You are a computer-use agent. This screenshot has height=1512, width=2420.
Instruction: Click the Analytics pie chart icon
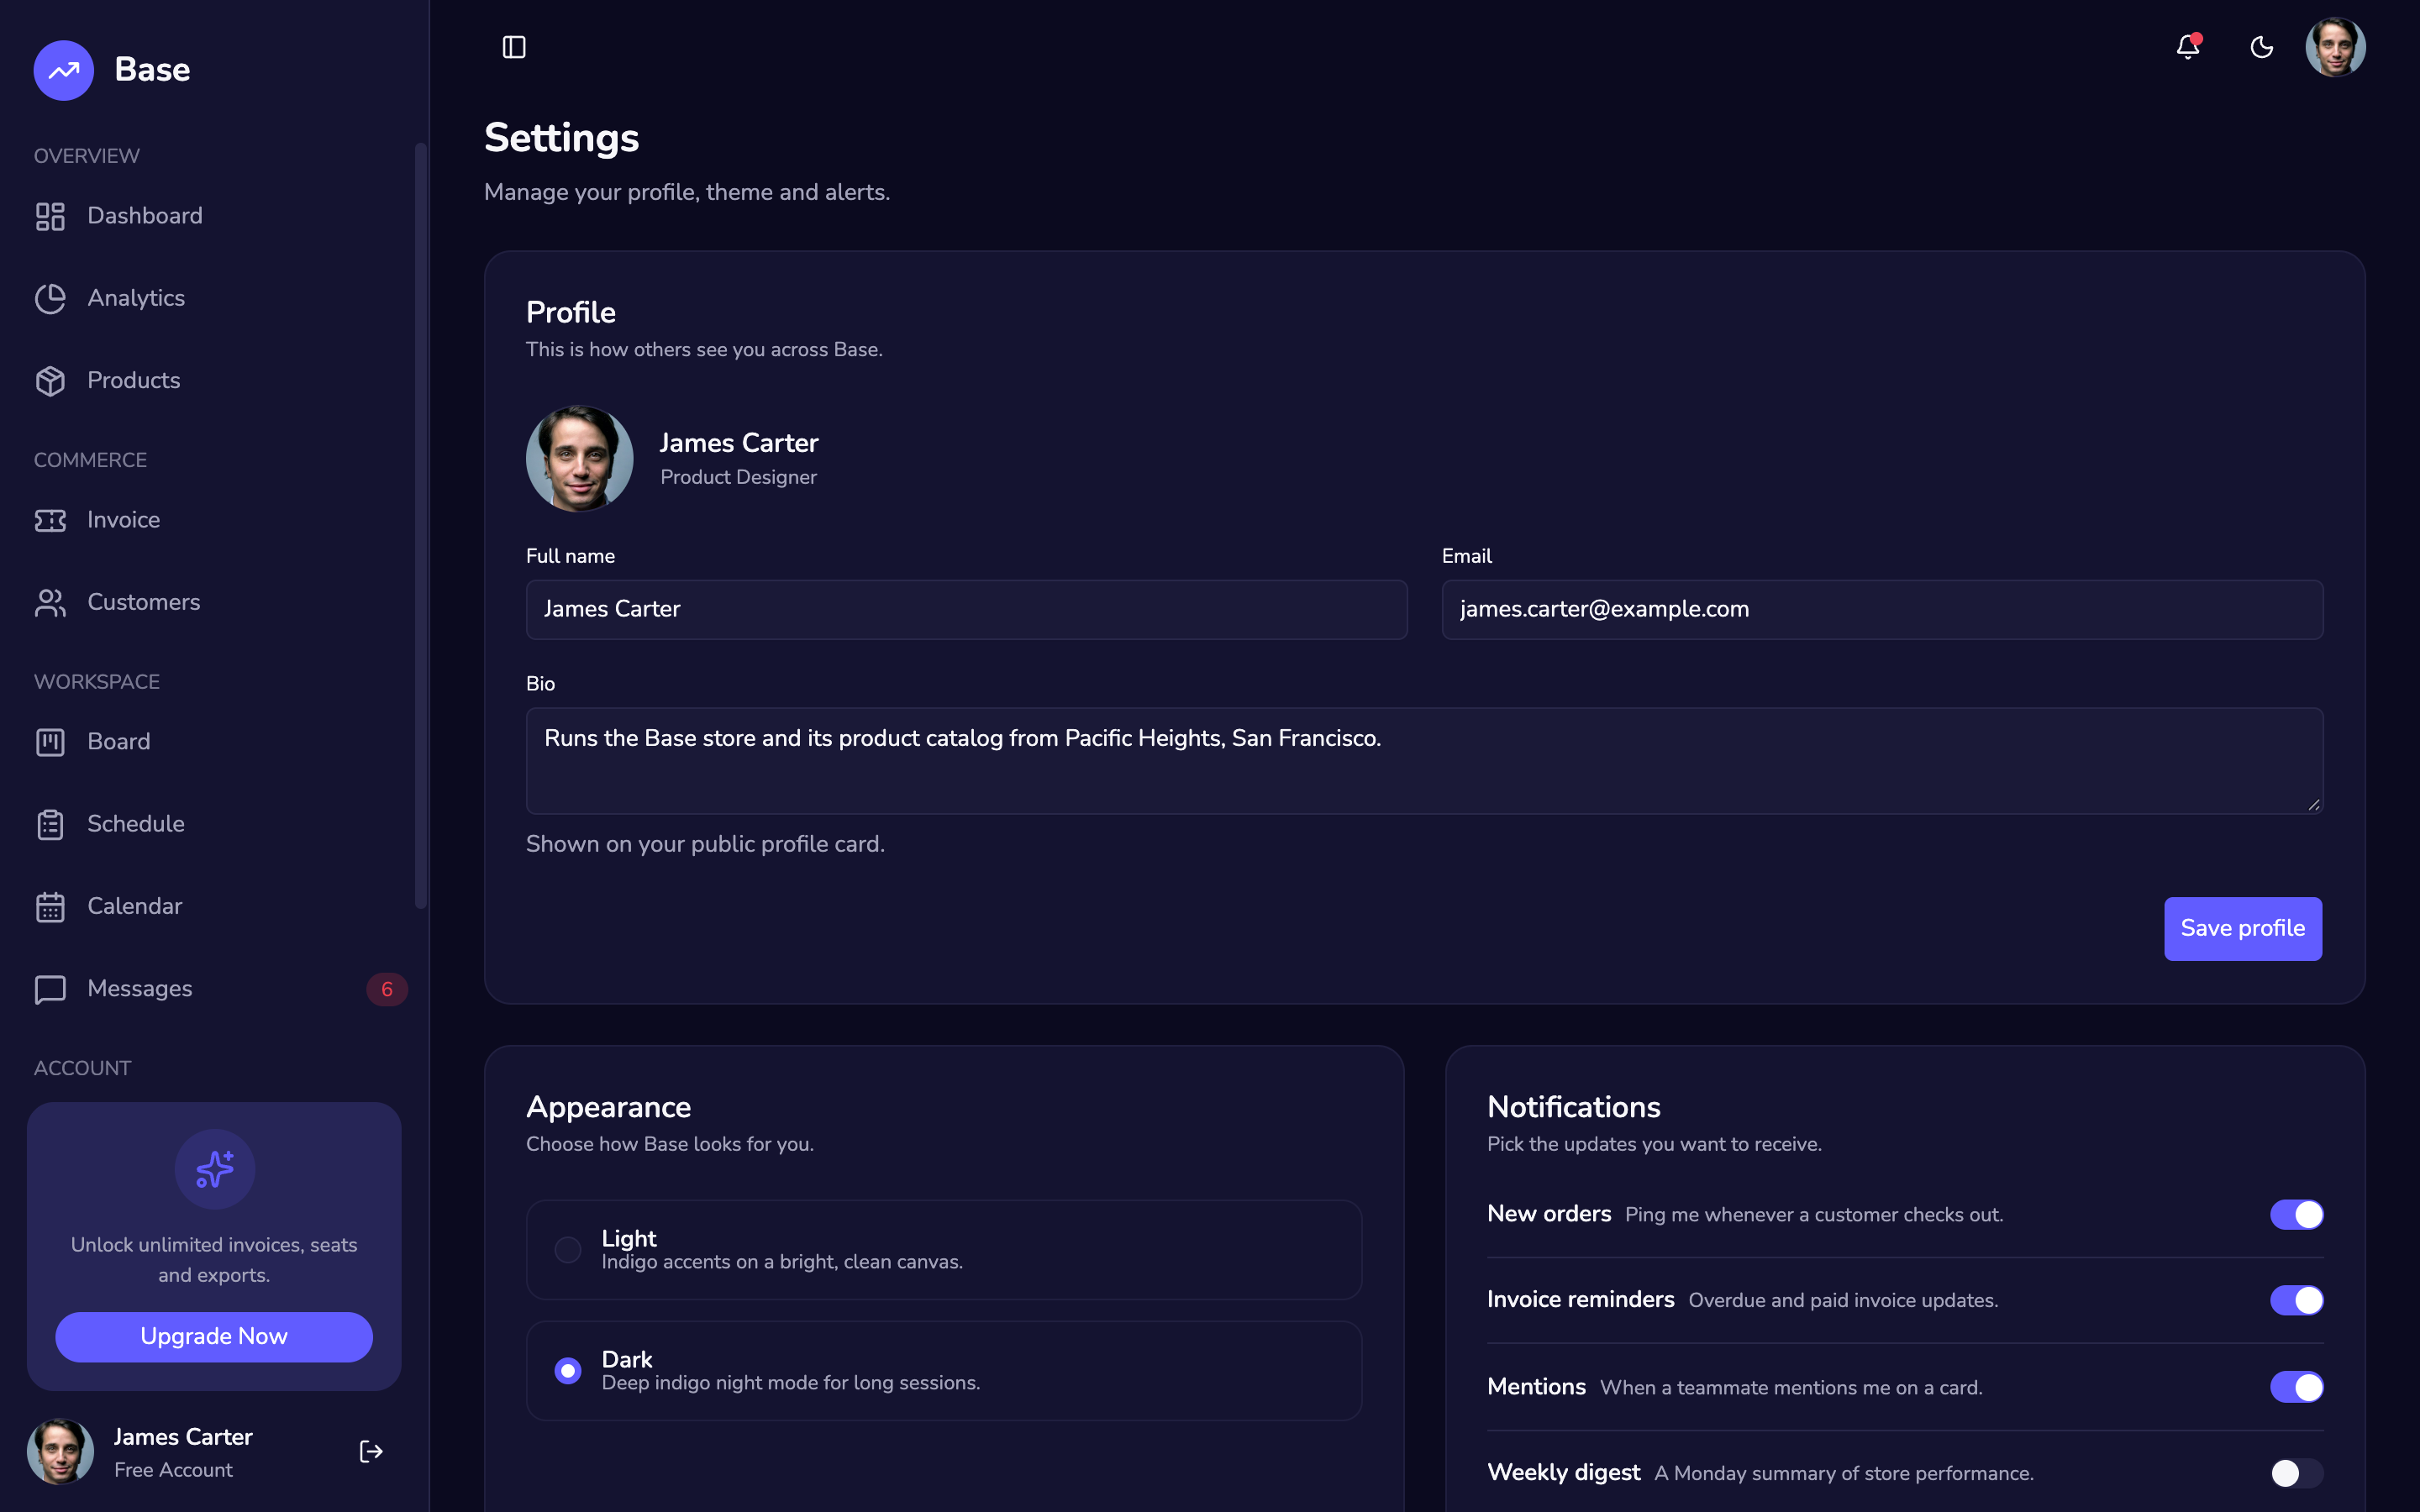pos(50,298)
